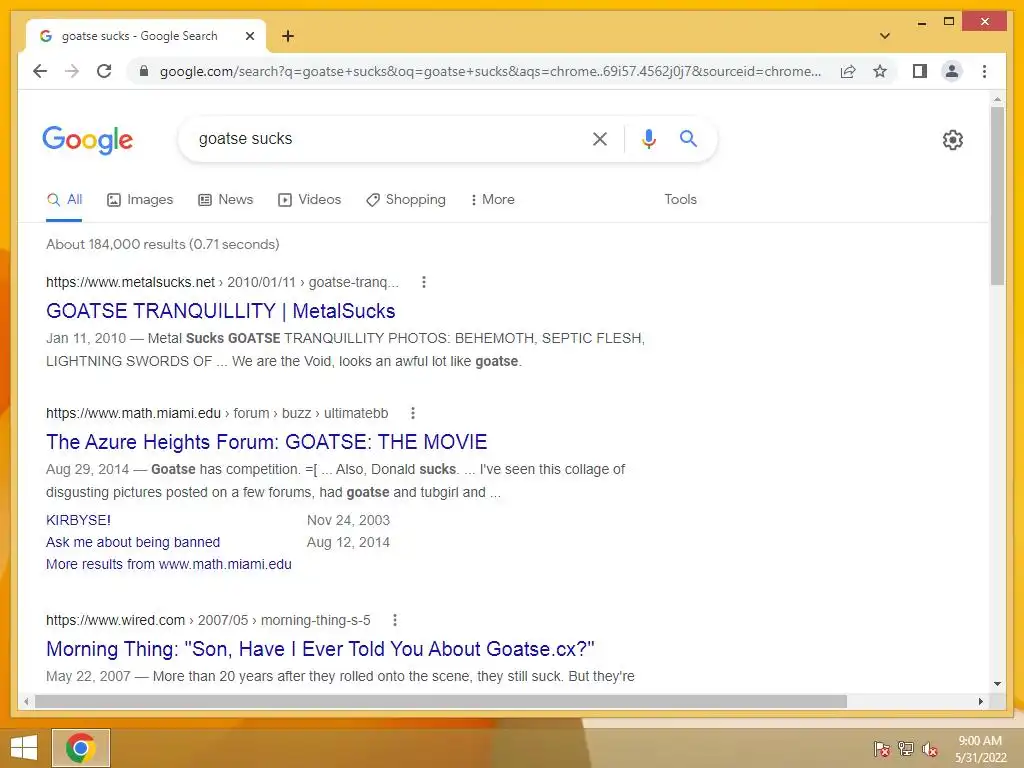Open the Windows Start button
The height and width of the screenshot is (768, 1024).
24,748
